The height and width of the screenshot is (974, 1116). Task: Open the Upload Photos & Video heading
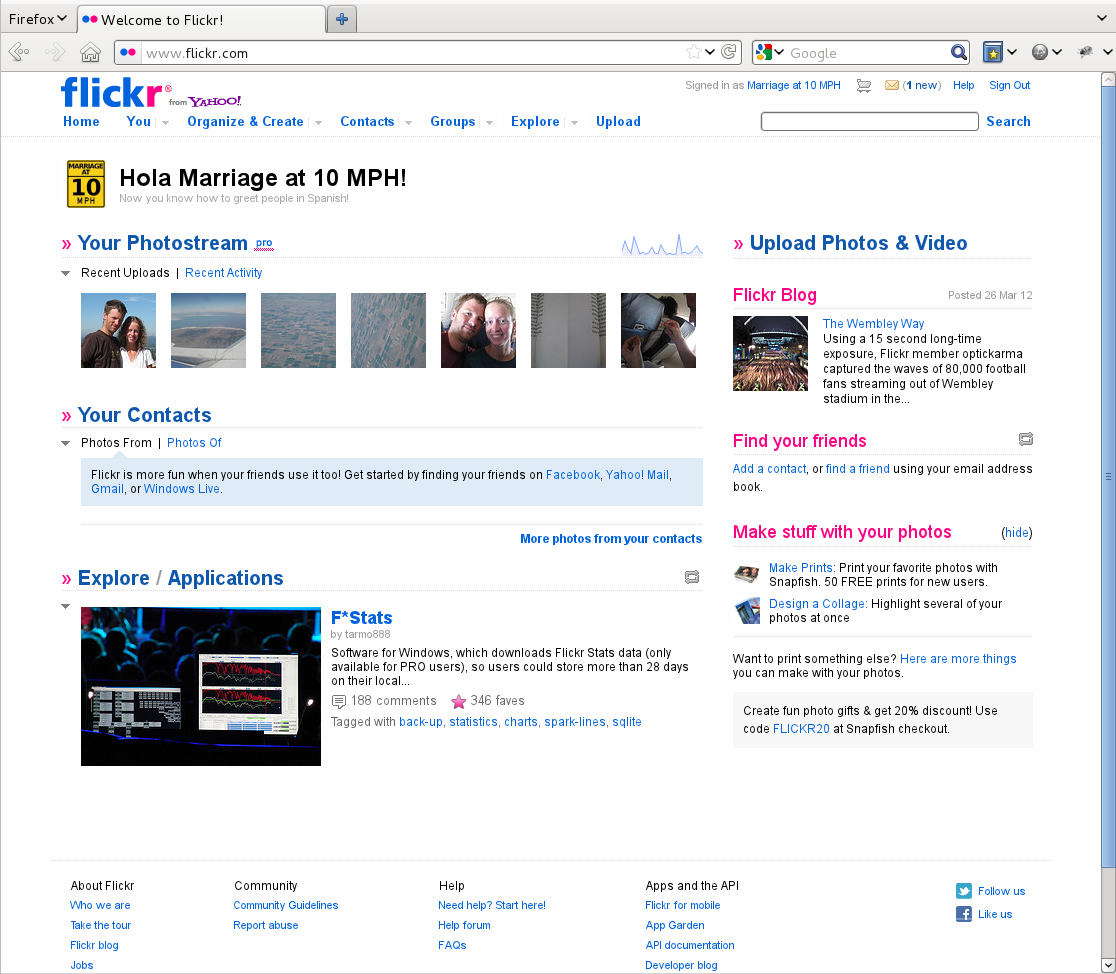pyautogui.click(x=858, y=244)
